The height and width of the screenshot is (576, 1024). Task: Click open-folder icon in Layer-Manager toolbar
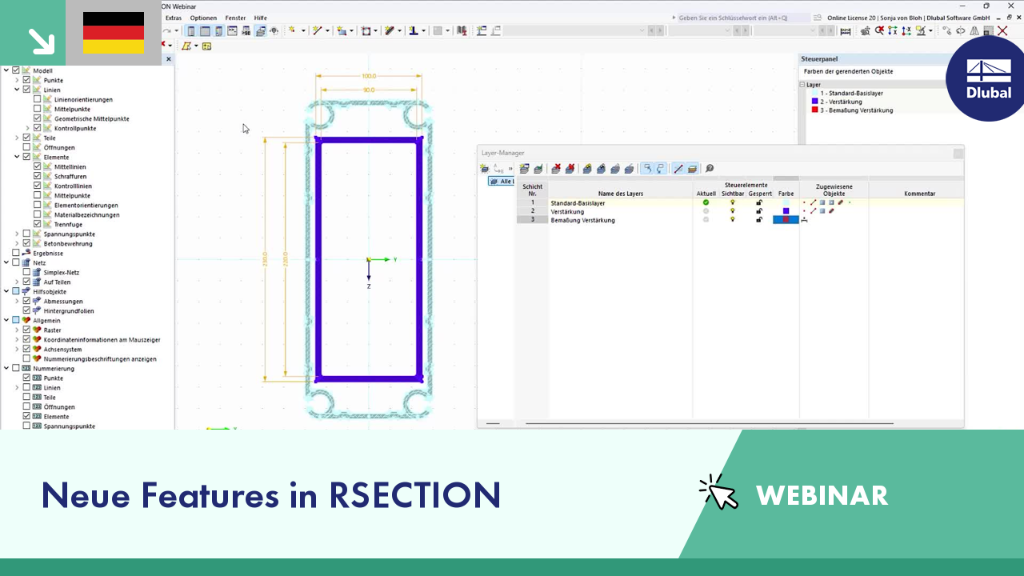[692, 168]
